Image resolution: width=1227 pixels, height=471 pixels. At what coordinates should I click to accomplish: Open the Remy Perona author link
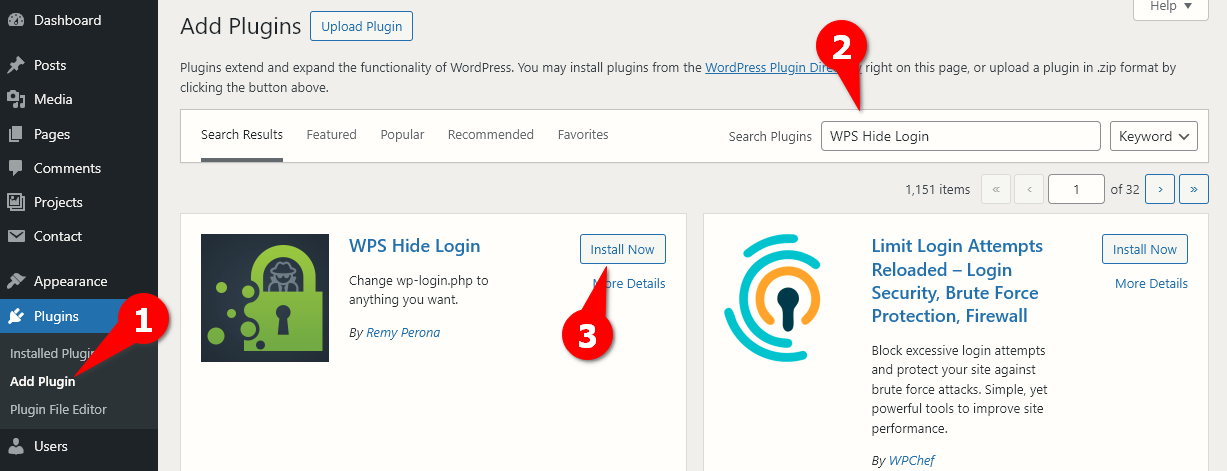403,332
